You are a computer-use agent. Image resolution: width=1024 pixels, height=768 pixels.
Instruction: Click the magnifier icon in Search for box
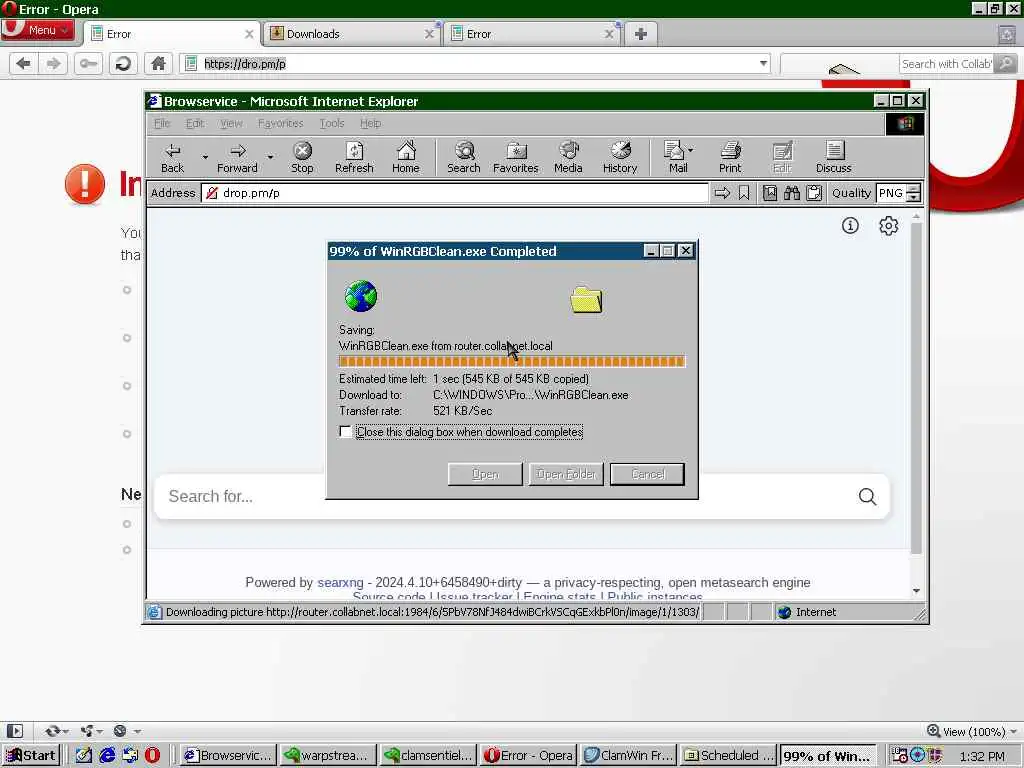point(867,497)
